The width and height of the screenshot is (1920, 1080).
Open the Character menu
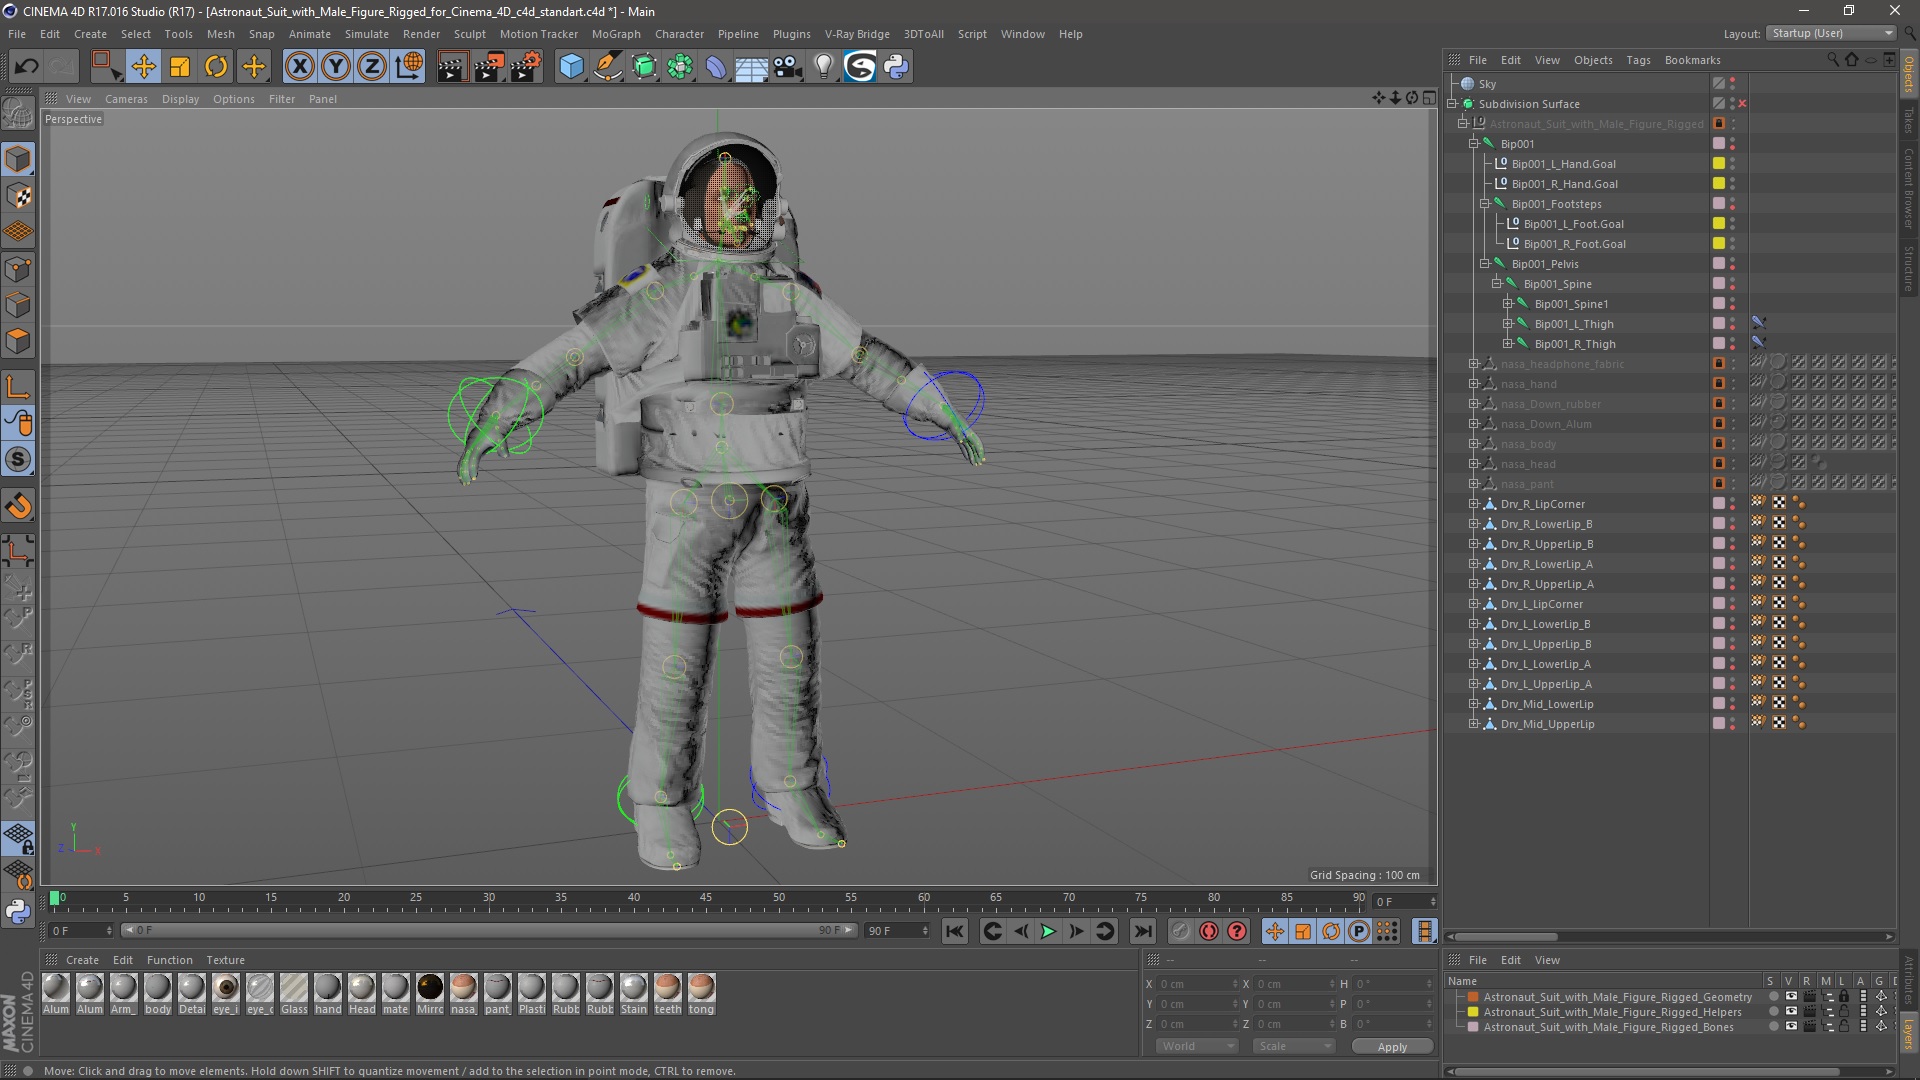(679, 34)
